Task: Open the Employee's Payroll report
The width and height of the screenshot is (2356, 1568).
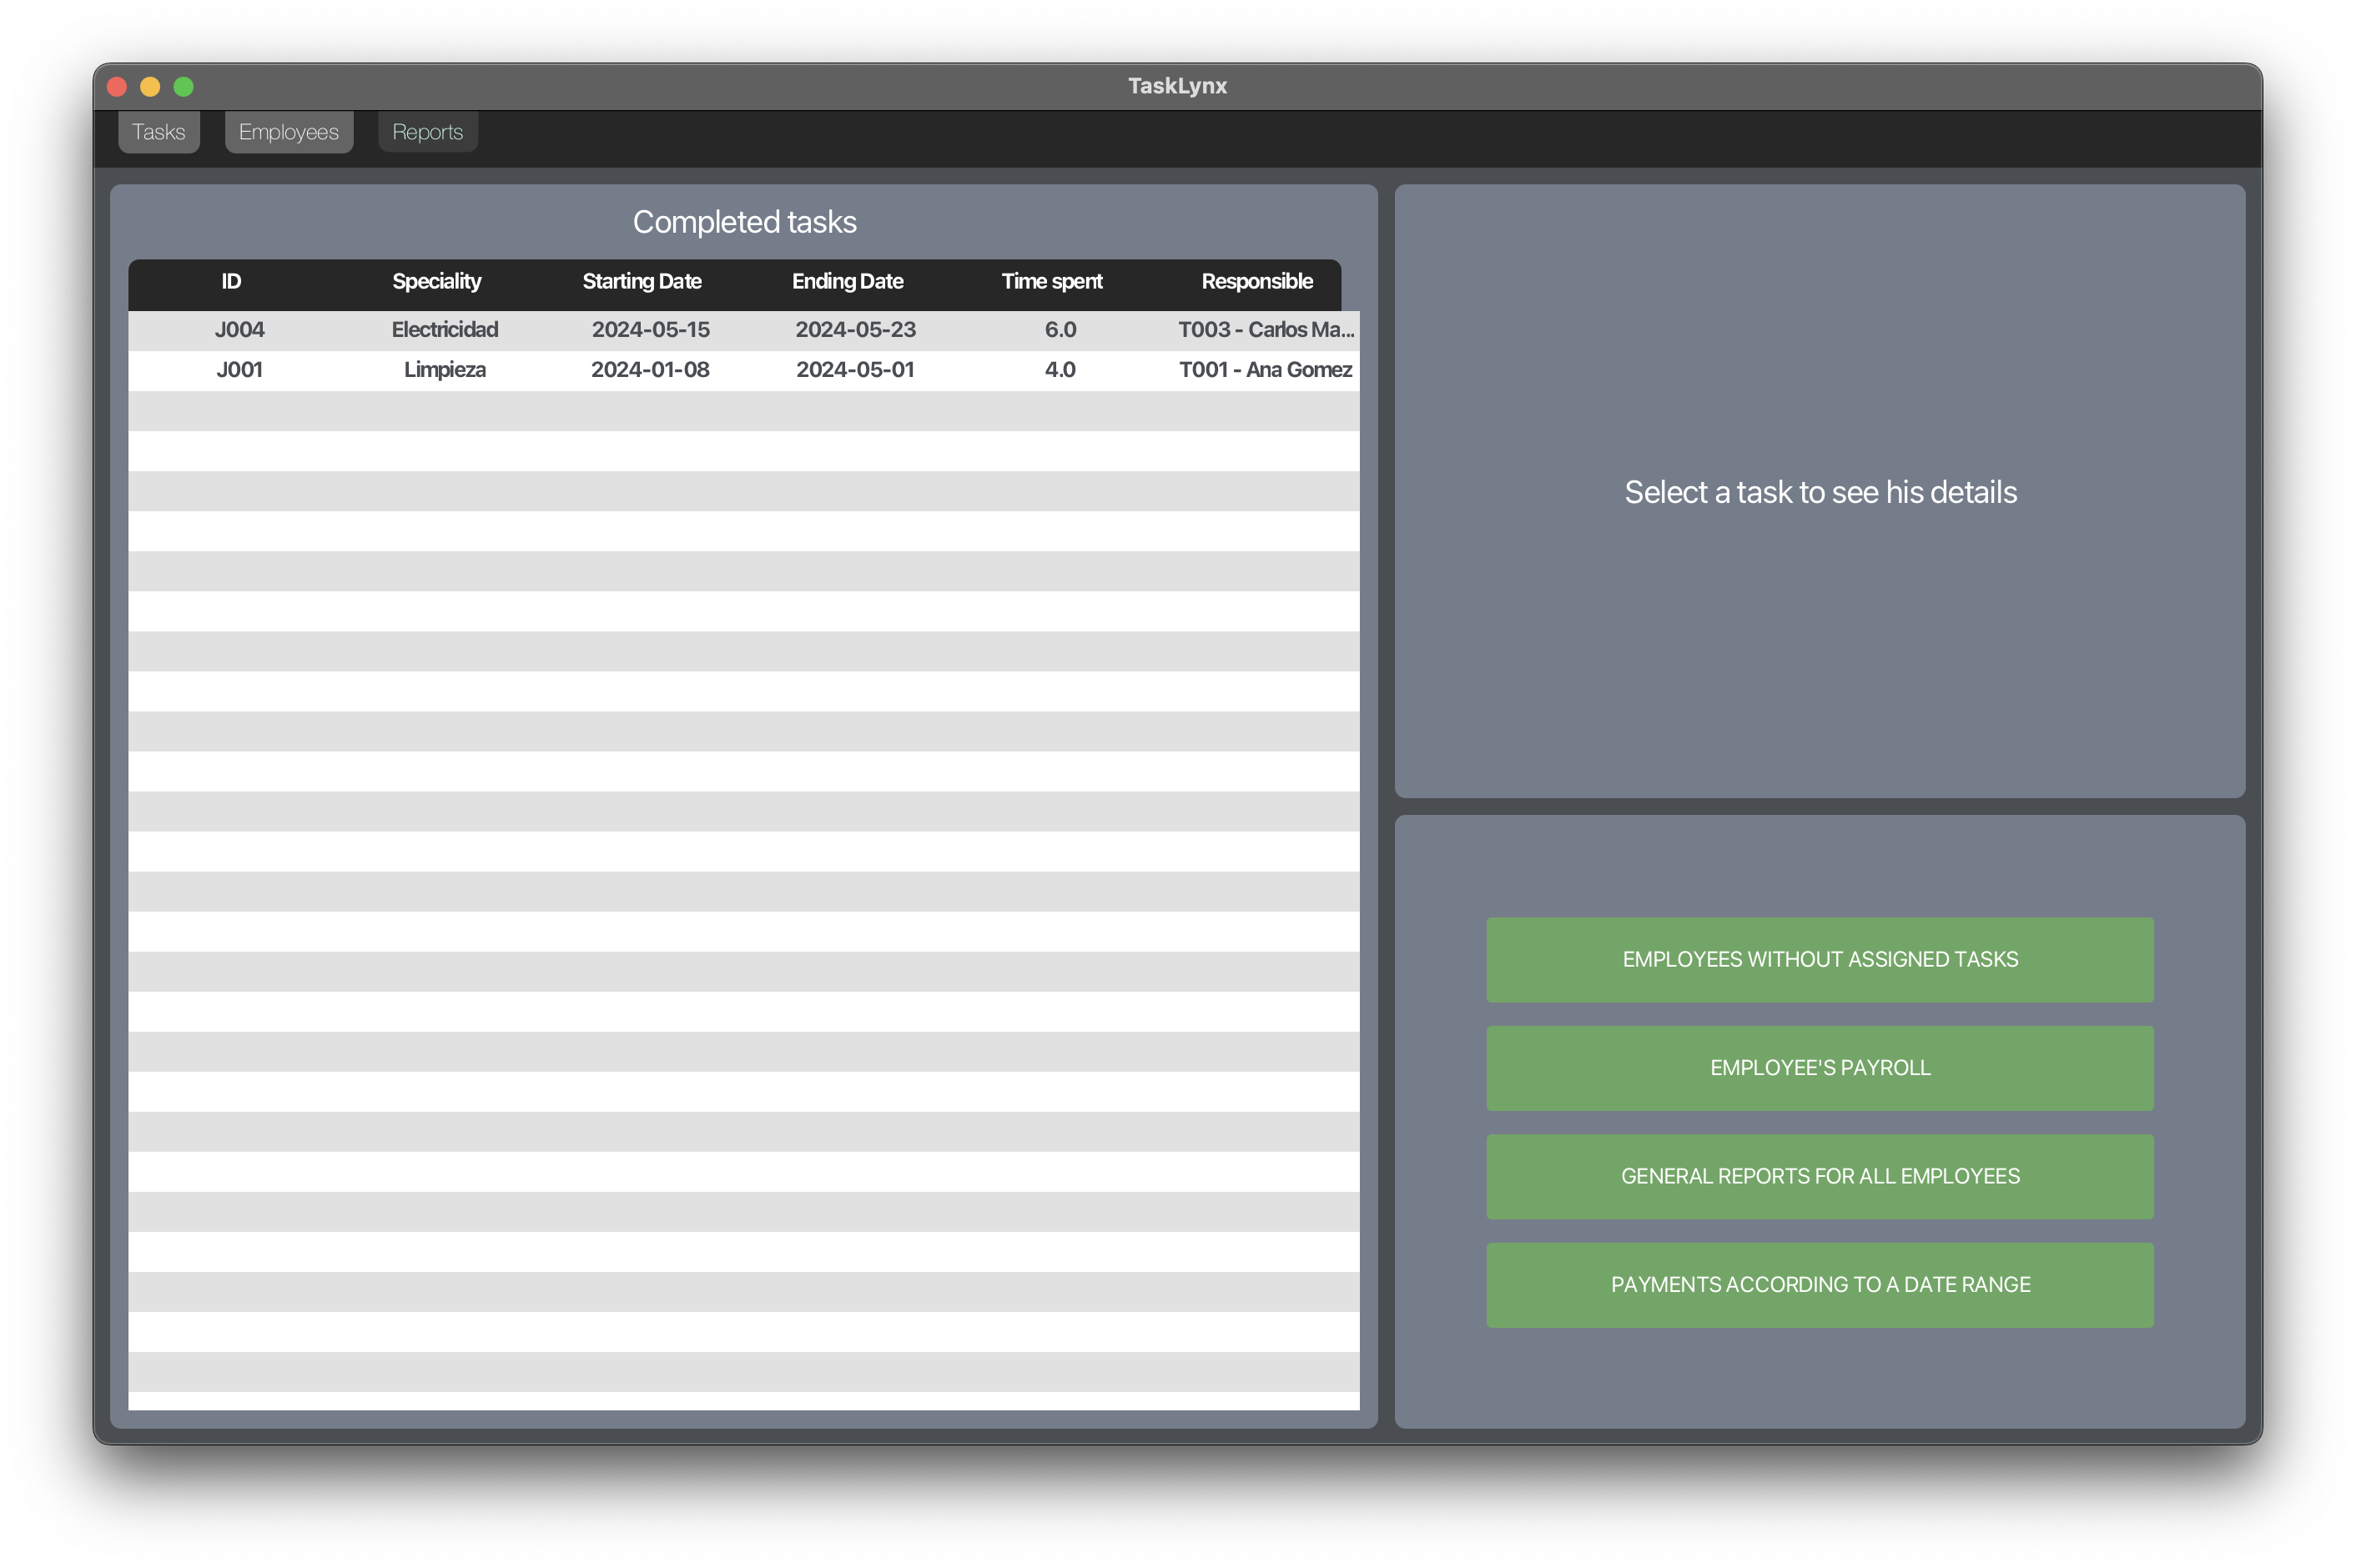Action: pyautogui.click(x=1819, y=1067)
